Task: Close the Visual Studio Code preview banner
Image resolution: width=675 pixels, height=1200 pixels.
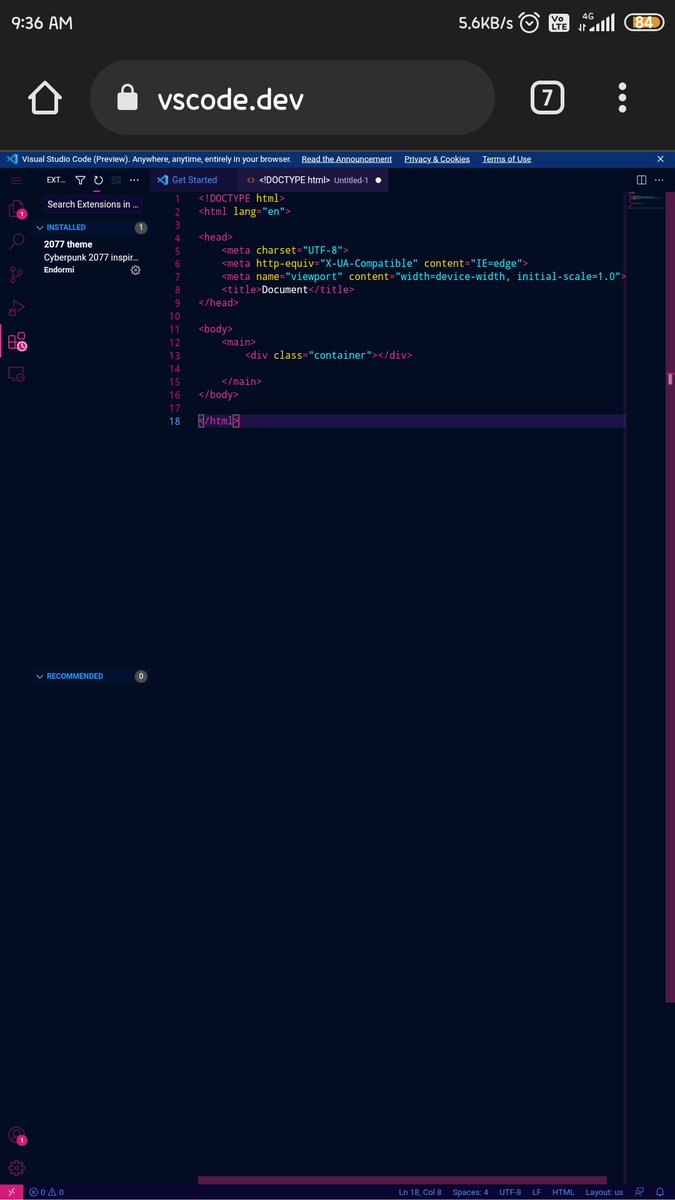Action: [x=660, y=159]
